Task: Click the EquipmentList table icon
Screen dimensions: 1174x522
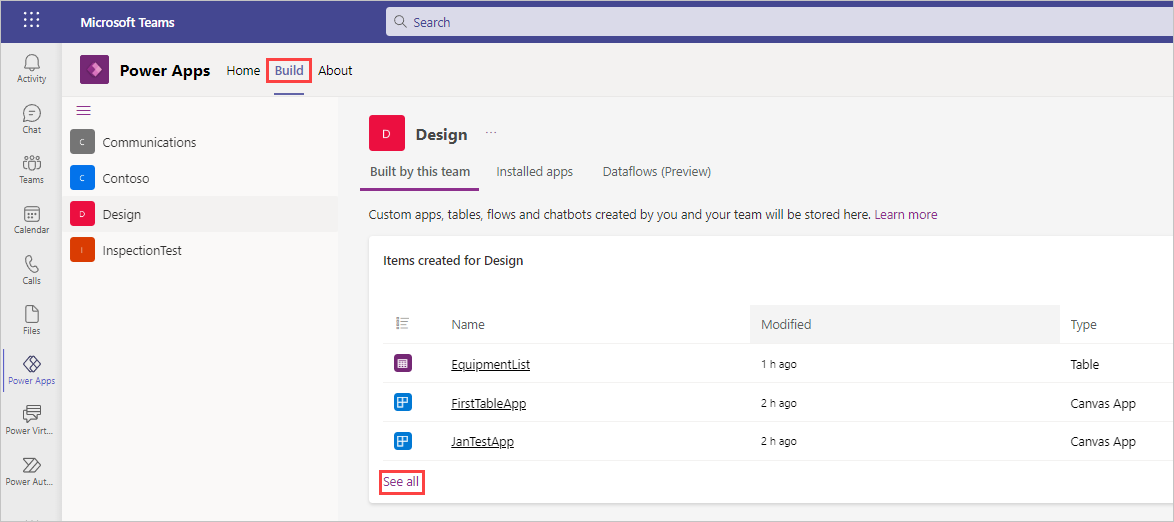Action: coord(403,364)
